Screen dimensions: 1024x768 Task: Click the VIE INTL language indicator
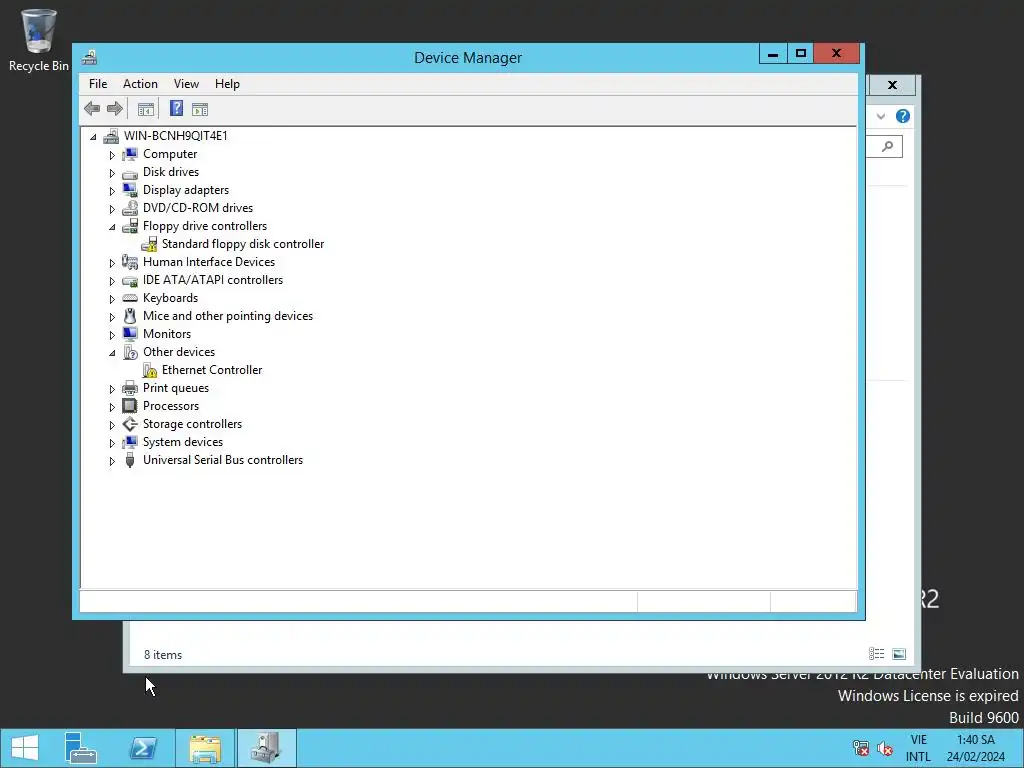click(918, 748)
